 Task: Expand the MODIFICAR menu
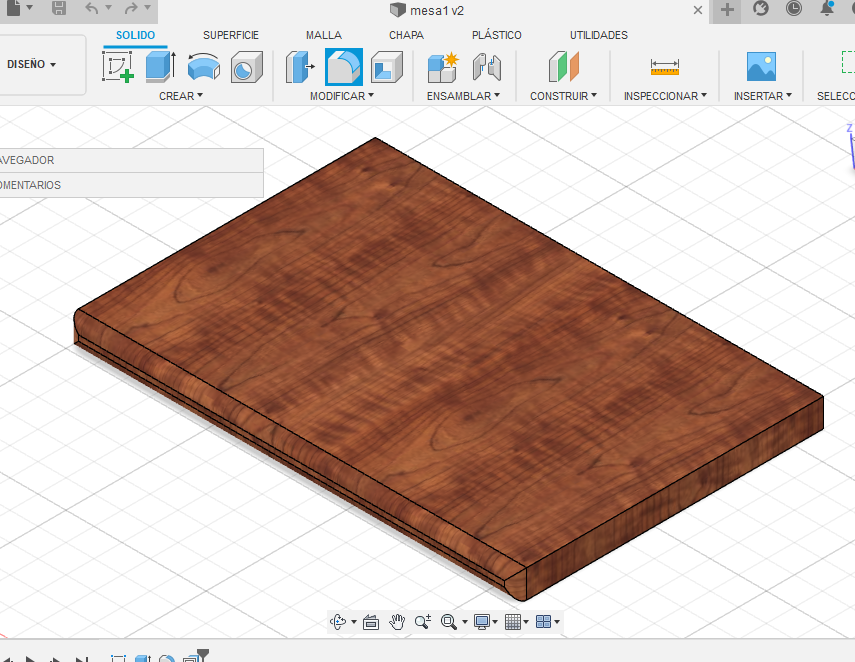341,96
